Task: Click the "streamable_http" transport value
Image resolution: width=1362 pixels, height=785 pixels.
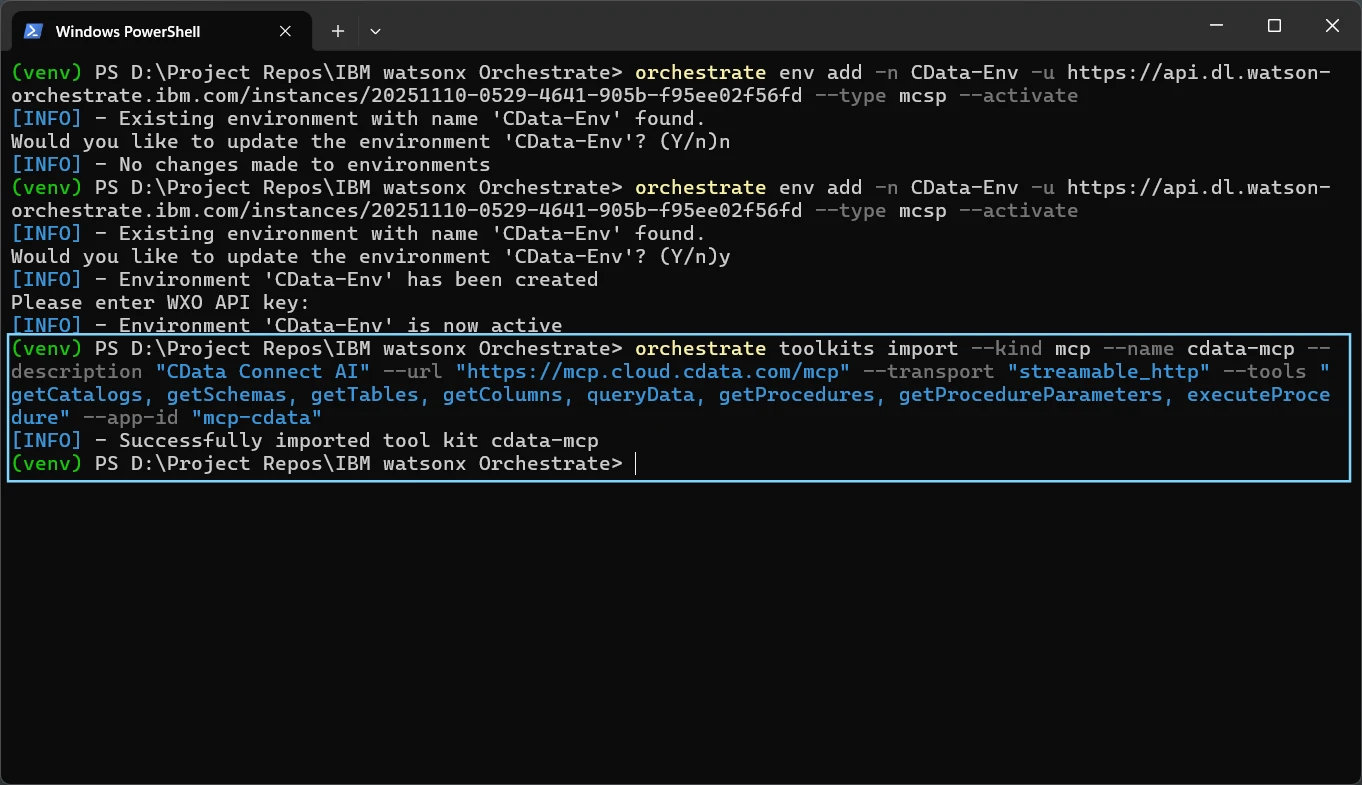Action: click(x=1109, y=372)
